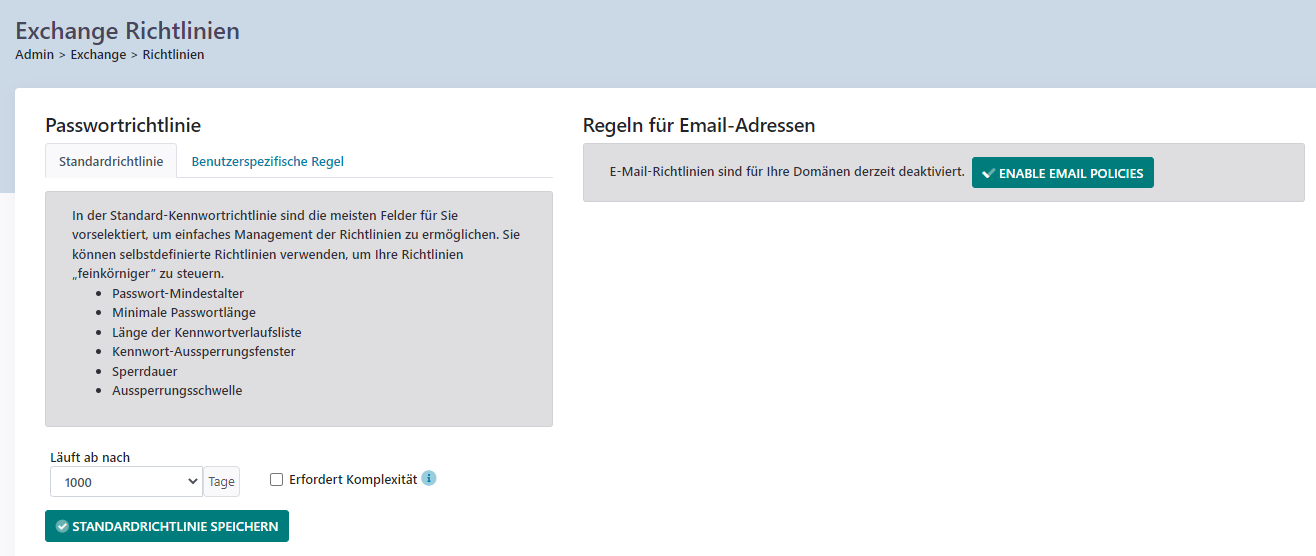Click the E-Mail-Richtlinien deaktiviert notice text
Screen dimensions: 1316x556
[x=787, y=172]
